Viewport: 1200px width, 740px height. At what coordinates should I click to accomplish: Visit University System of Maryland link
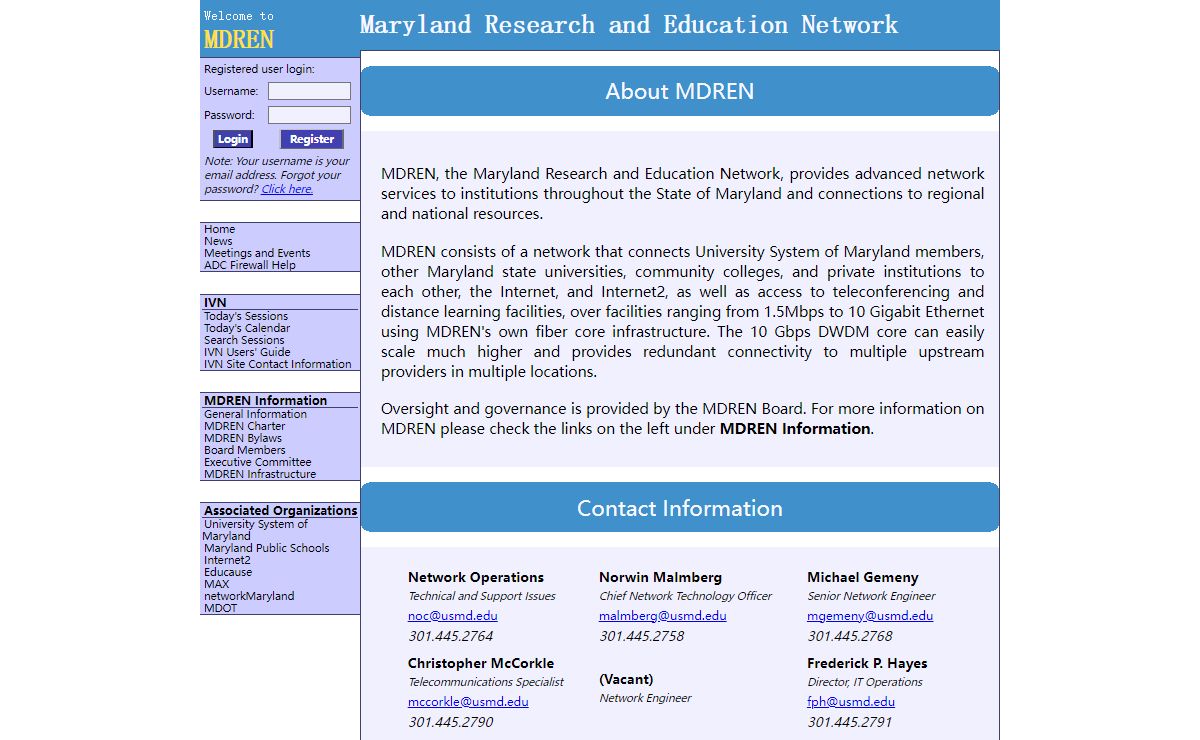pos(255,530)
